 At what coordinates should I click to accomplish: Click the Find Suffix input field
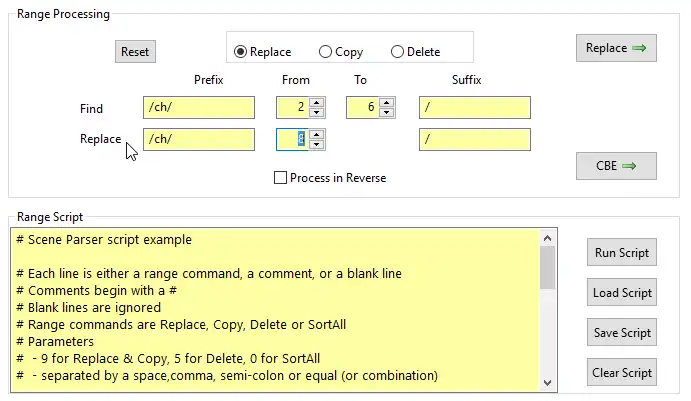[474, 108]
